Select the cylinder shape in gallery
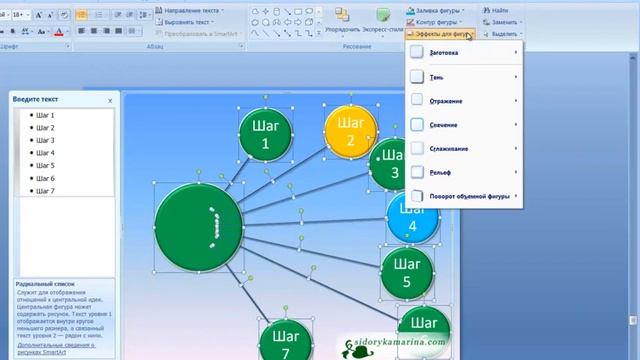Viewport: 640px width, 360px height. [277, 11]
